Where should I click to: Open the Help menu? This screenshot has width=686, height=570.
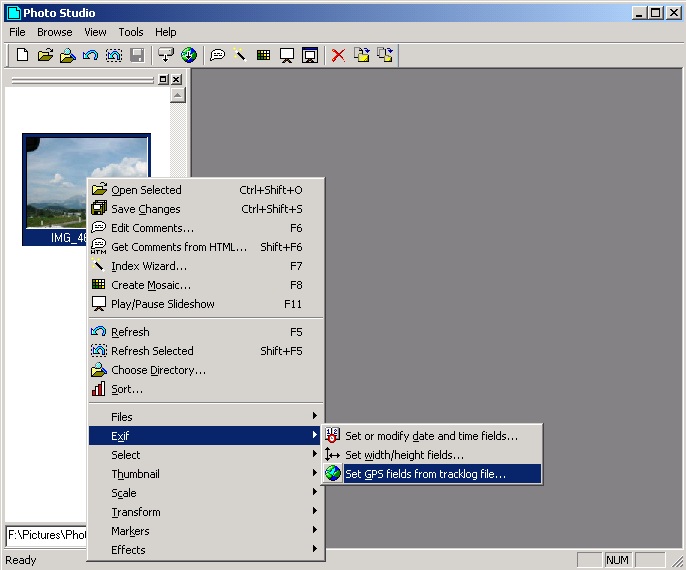pyautogui.click(x=166, y=32)
